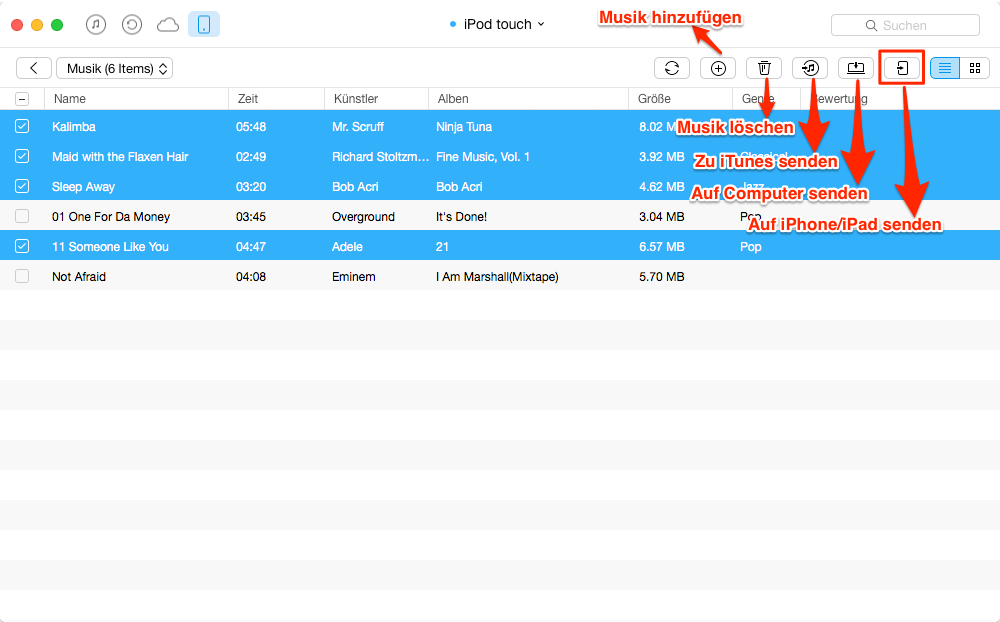Click the 5.70 MB size value
Image resolution: width=1000 pixels, height=622 pixels.
coord(661,277)
